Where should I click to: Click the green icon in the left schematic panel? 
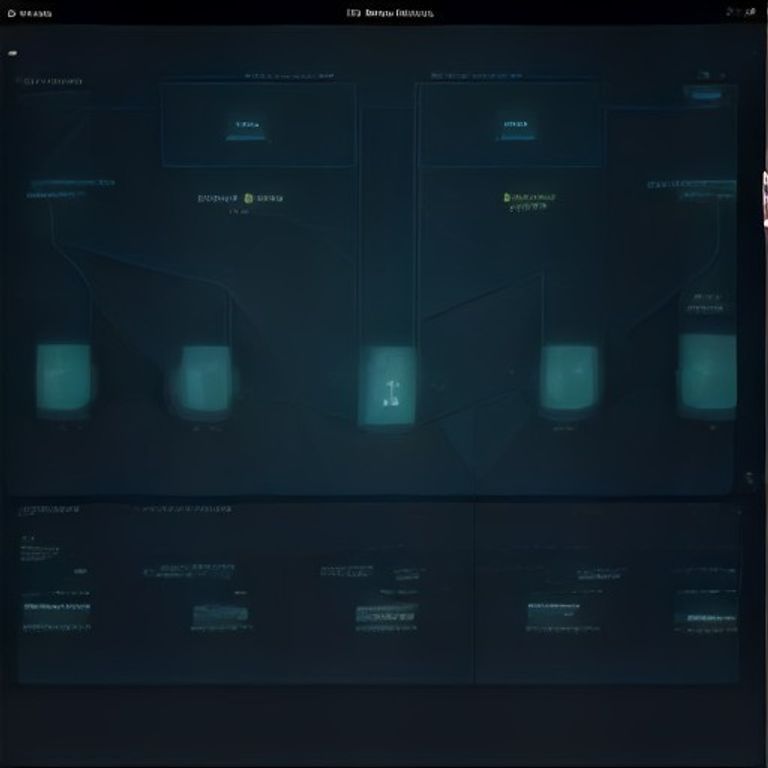(248, 198)
